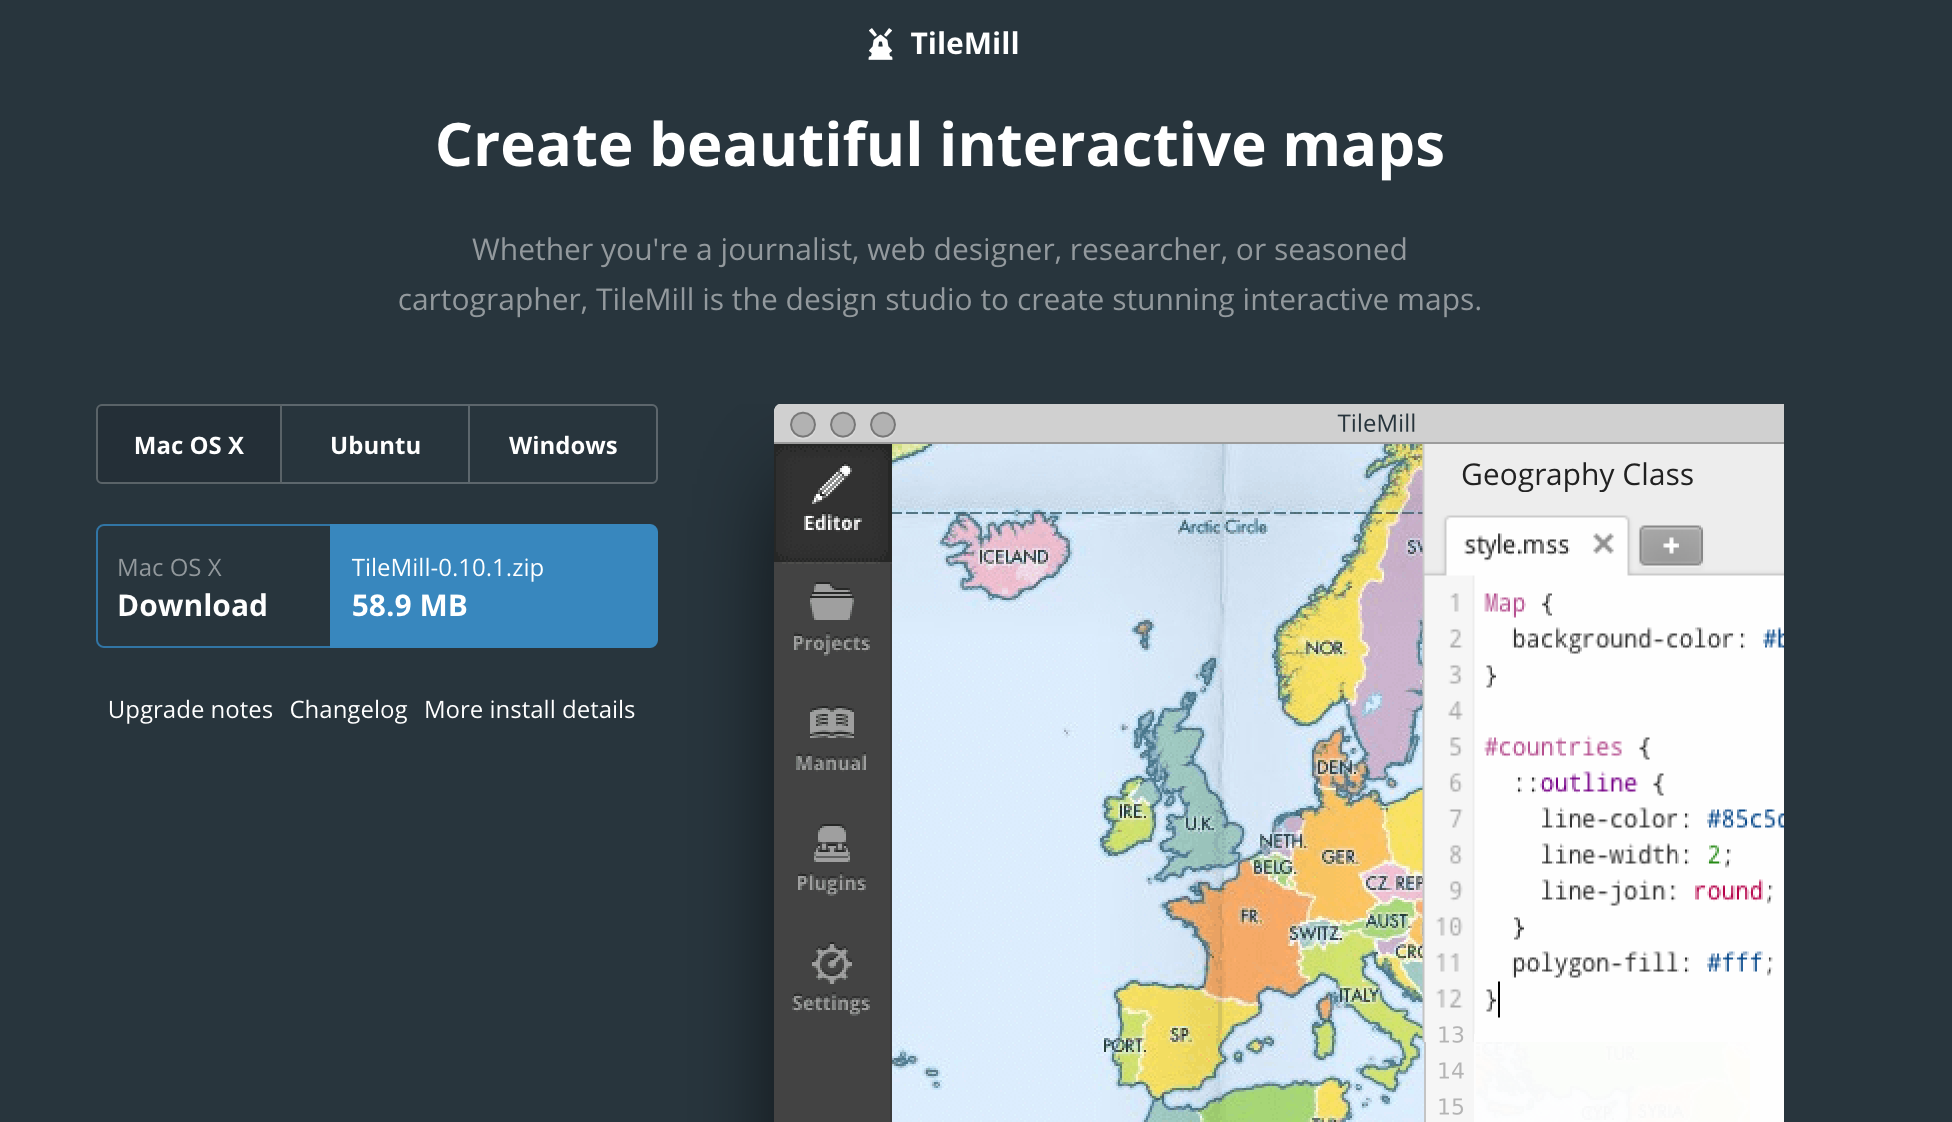Open the Changelog link

click(348, 710)
